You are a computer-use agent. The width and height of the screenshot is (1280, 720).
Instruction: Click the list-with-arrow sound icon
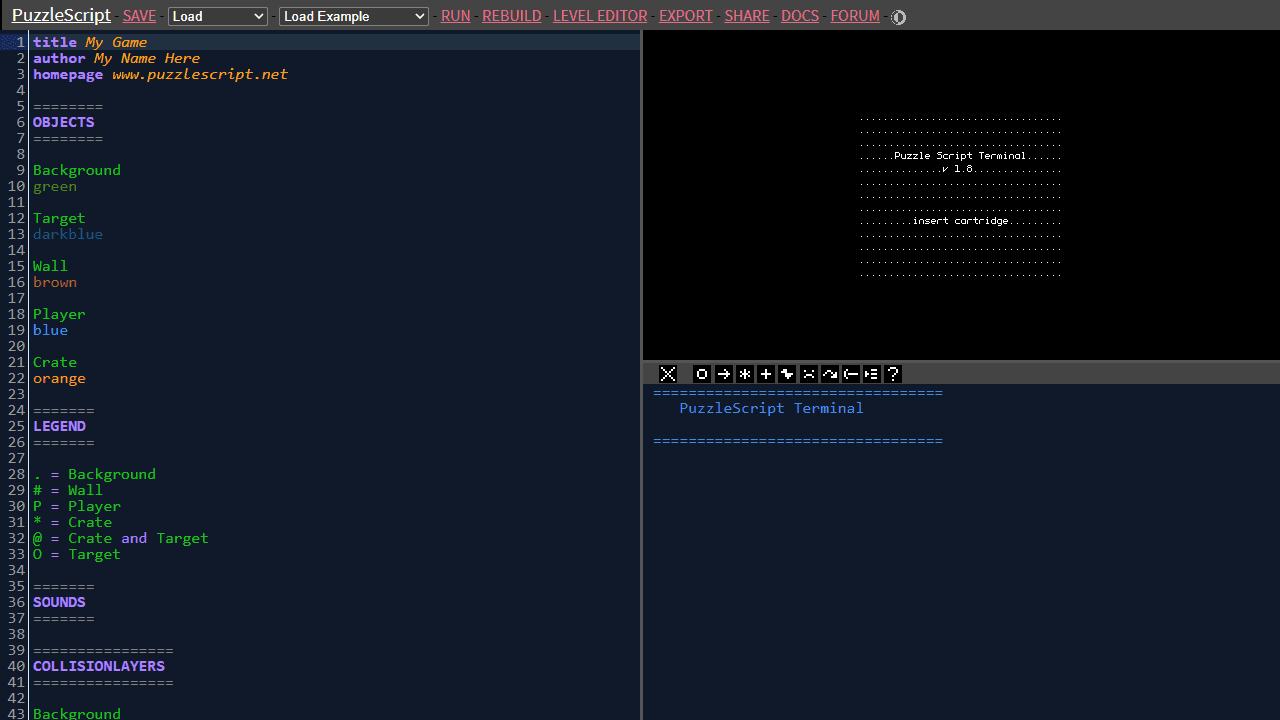click(872, 374)
